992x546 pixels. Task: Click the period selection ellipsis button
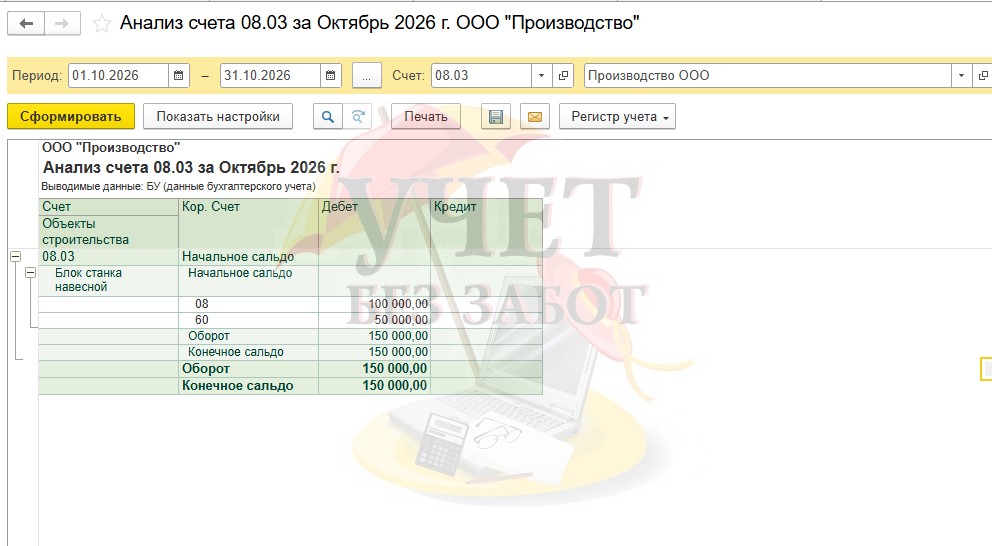[366, 75]
